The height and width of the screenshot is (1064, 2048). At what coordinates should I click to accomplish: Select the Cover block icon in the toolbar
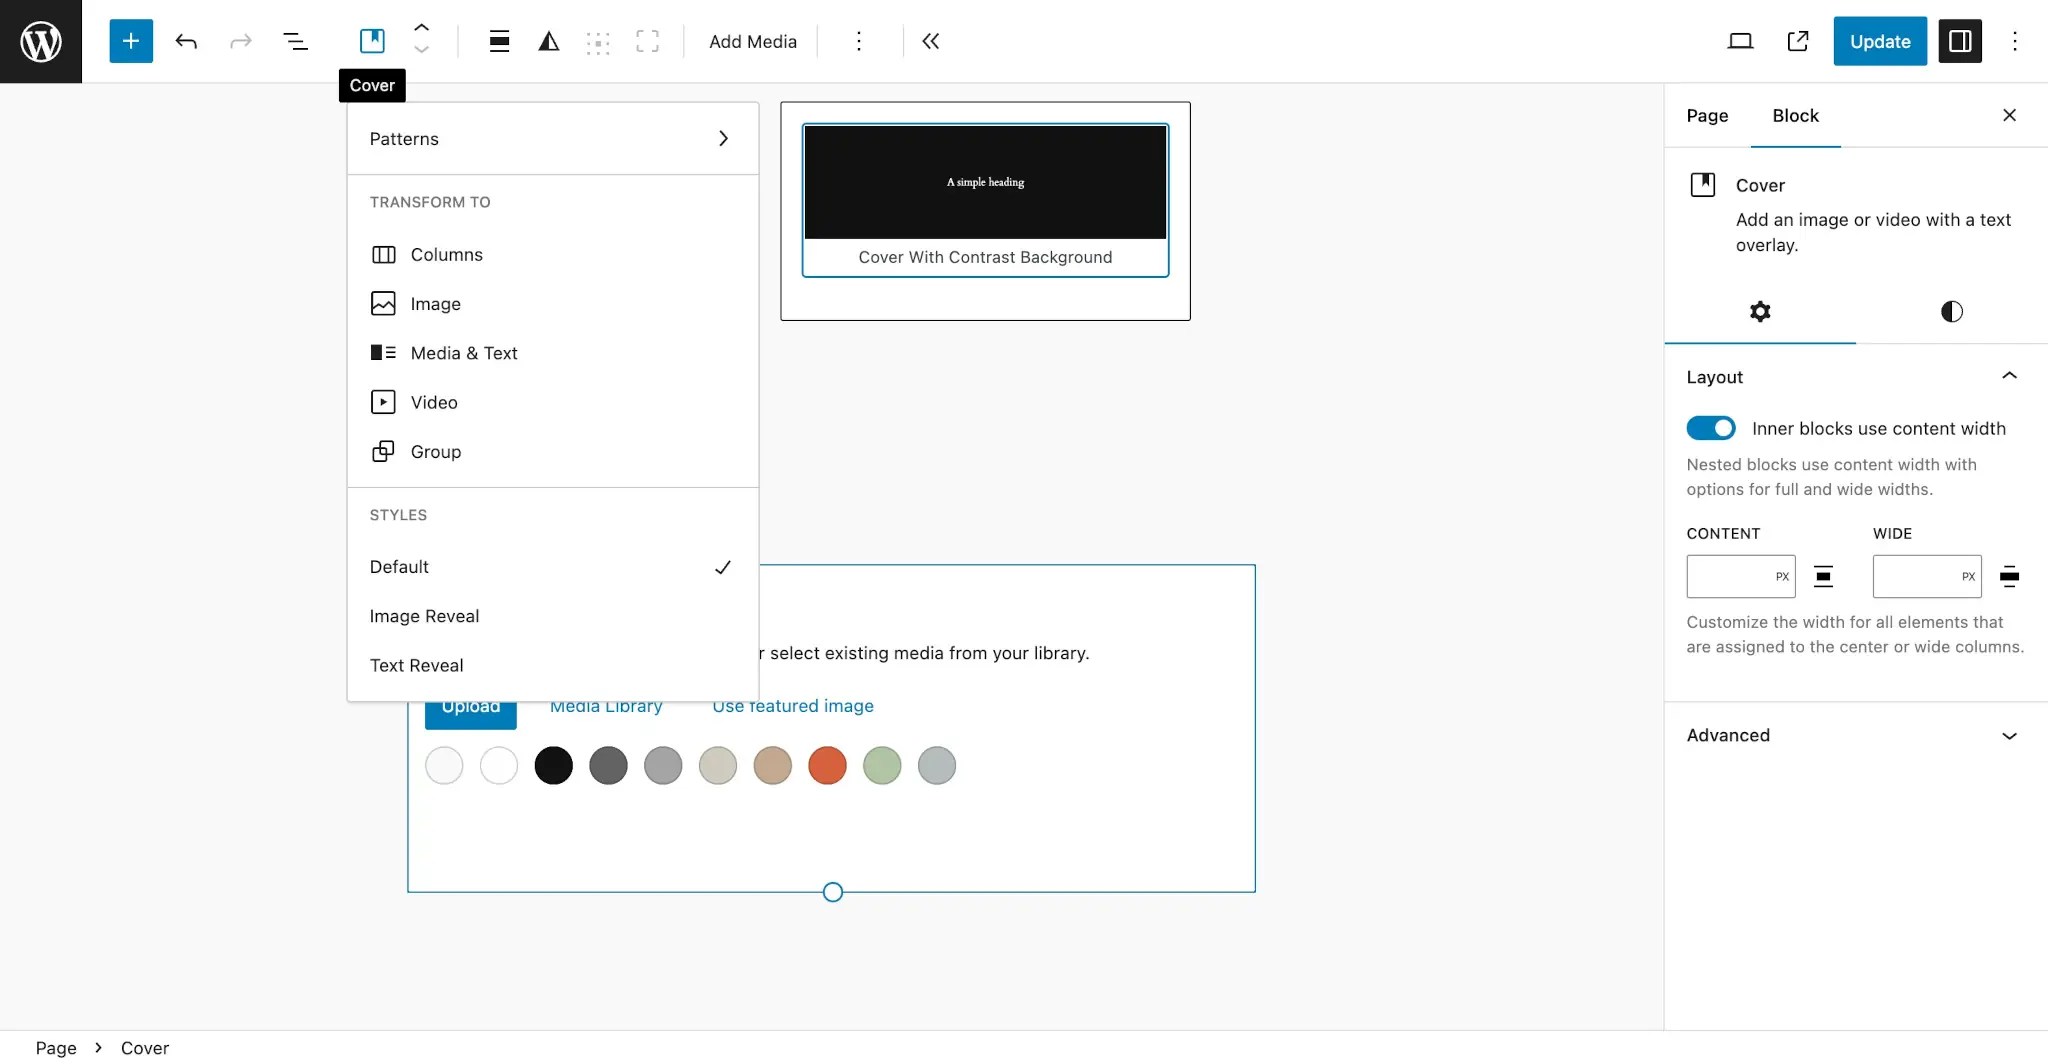coord(373,40)
